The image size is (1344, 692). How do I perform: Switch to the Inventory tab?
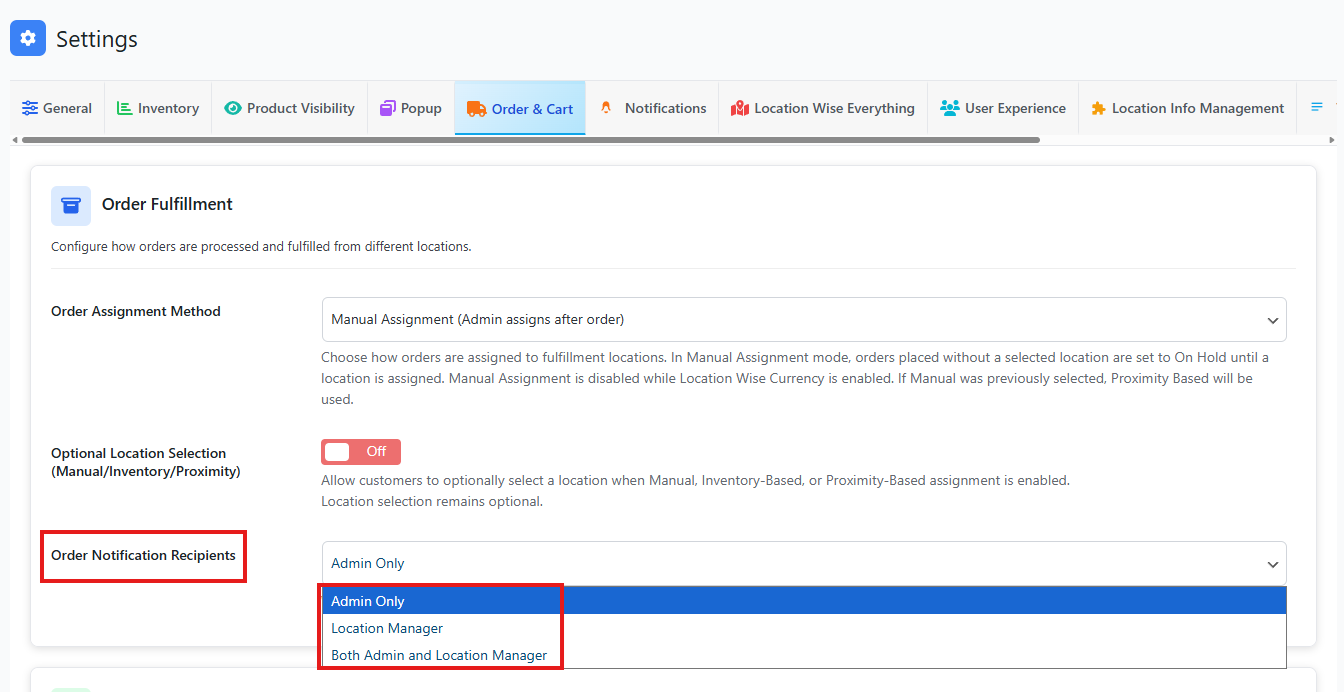click(158, 108)
